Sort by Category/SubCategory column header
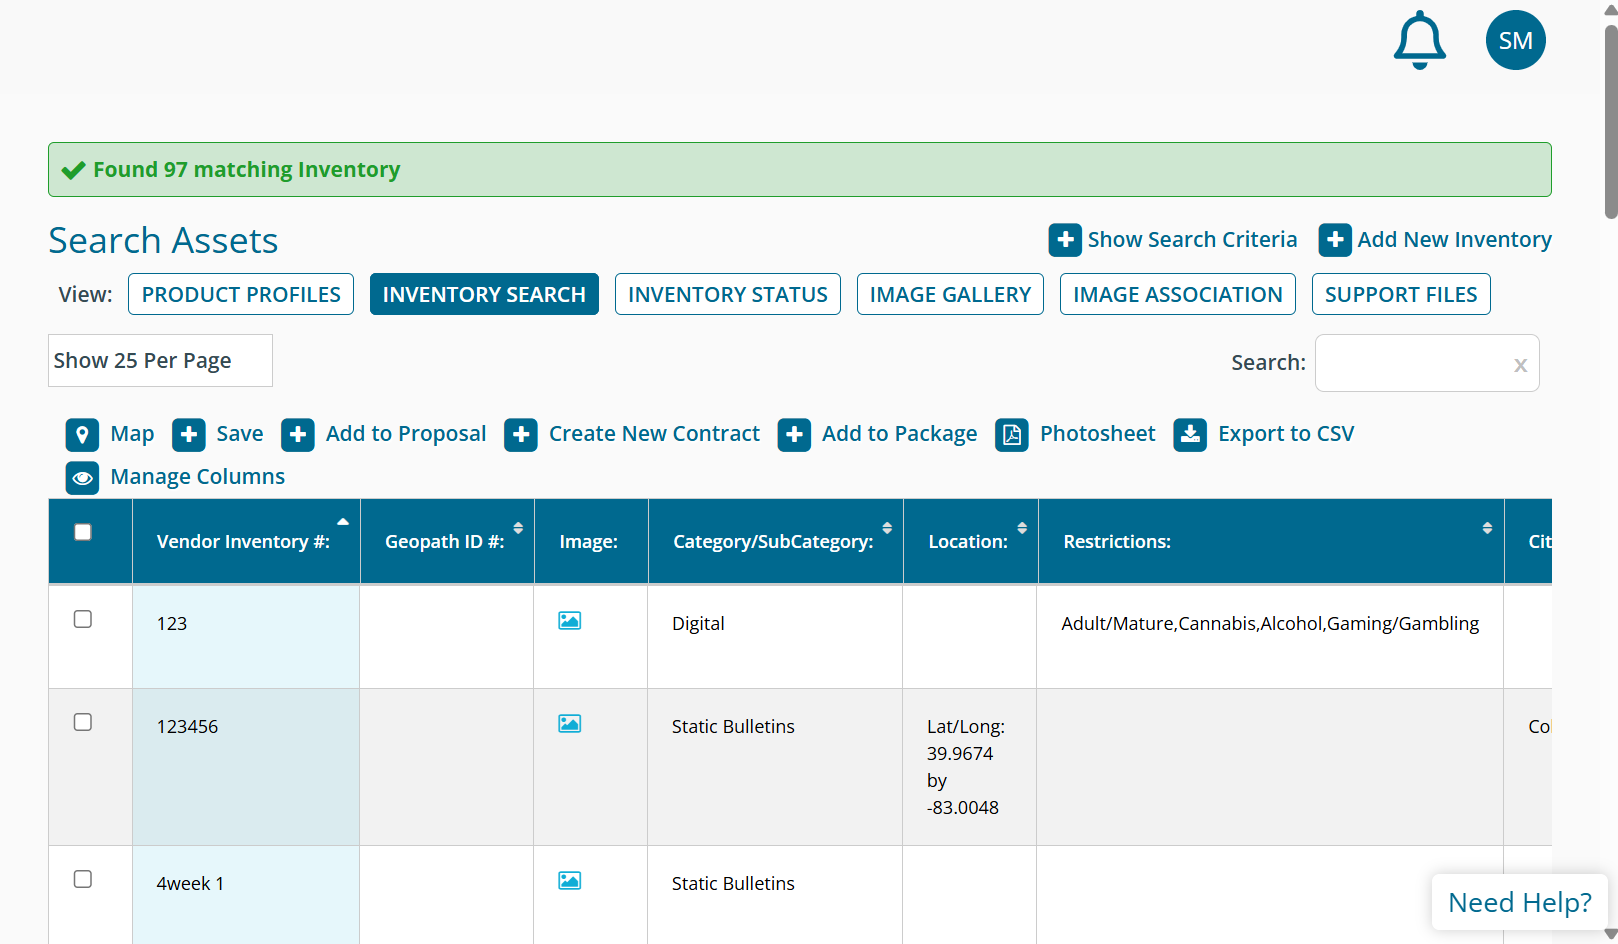 pos(774,541)
